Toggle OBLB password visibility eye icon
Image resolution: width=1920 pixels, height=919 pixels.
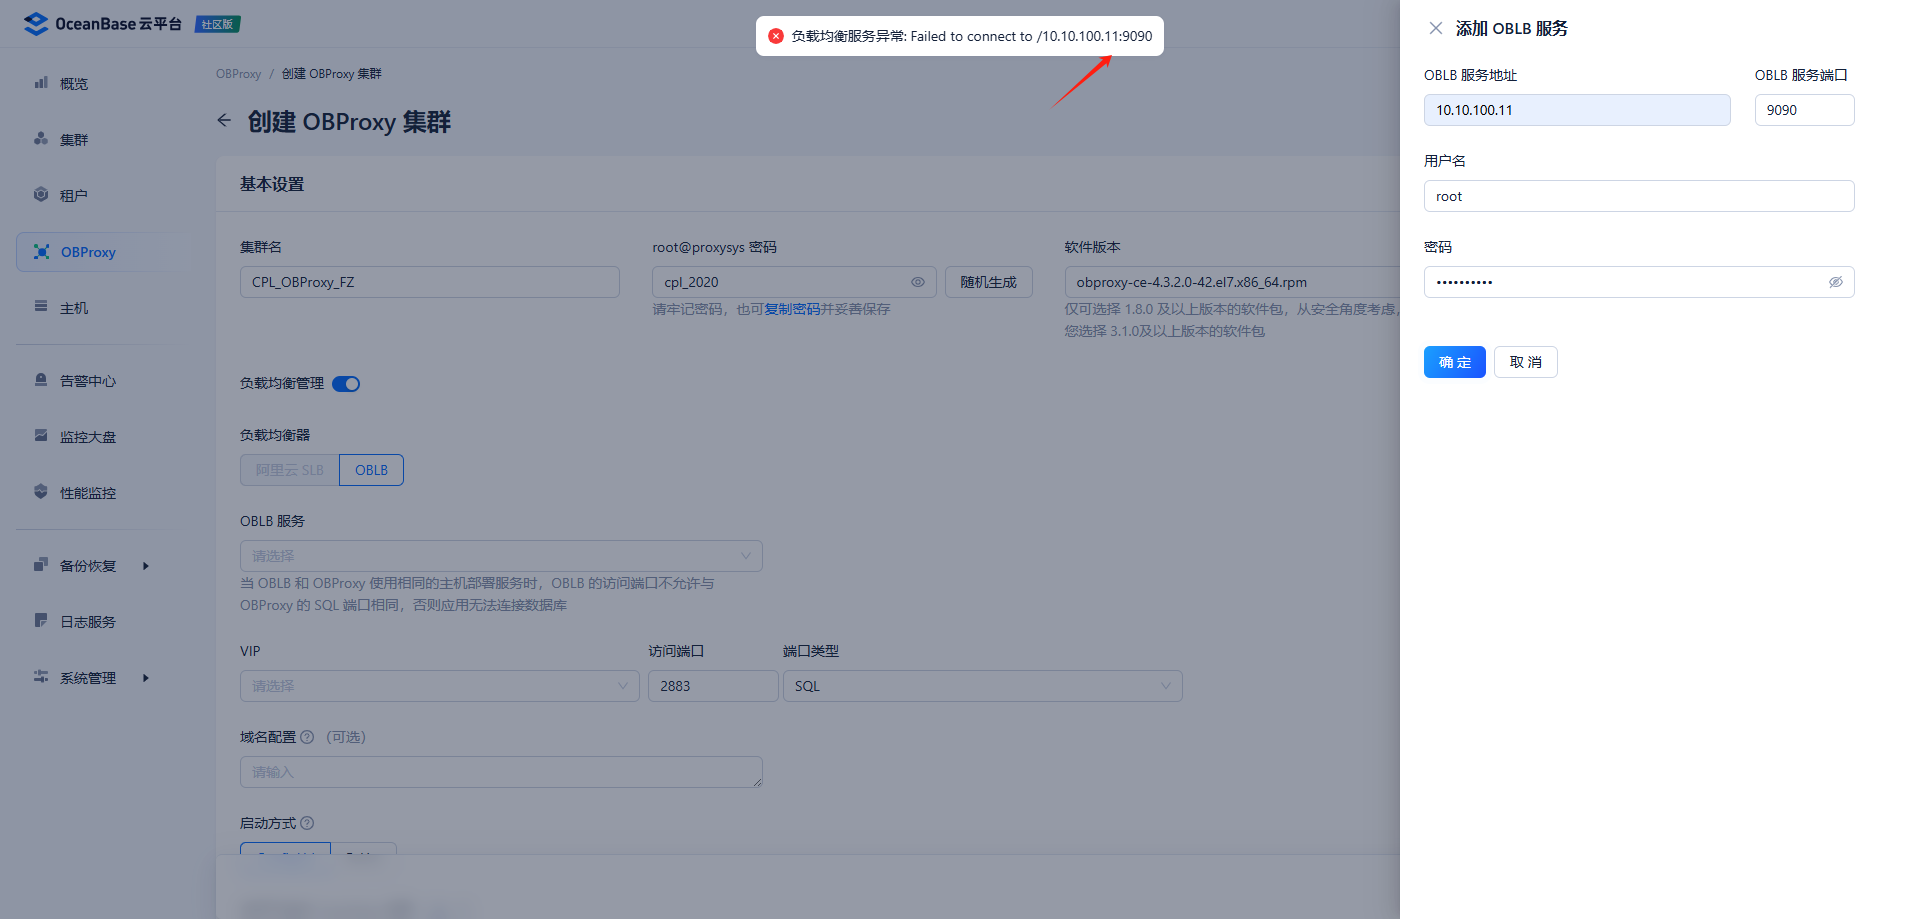(x=1836, y=282)
